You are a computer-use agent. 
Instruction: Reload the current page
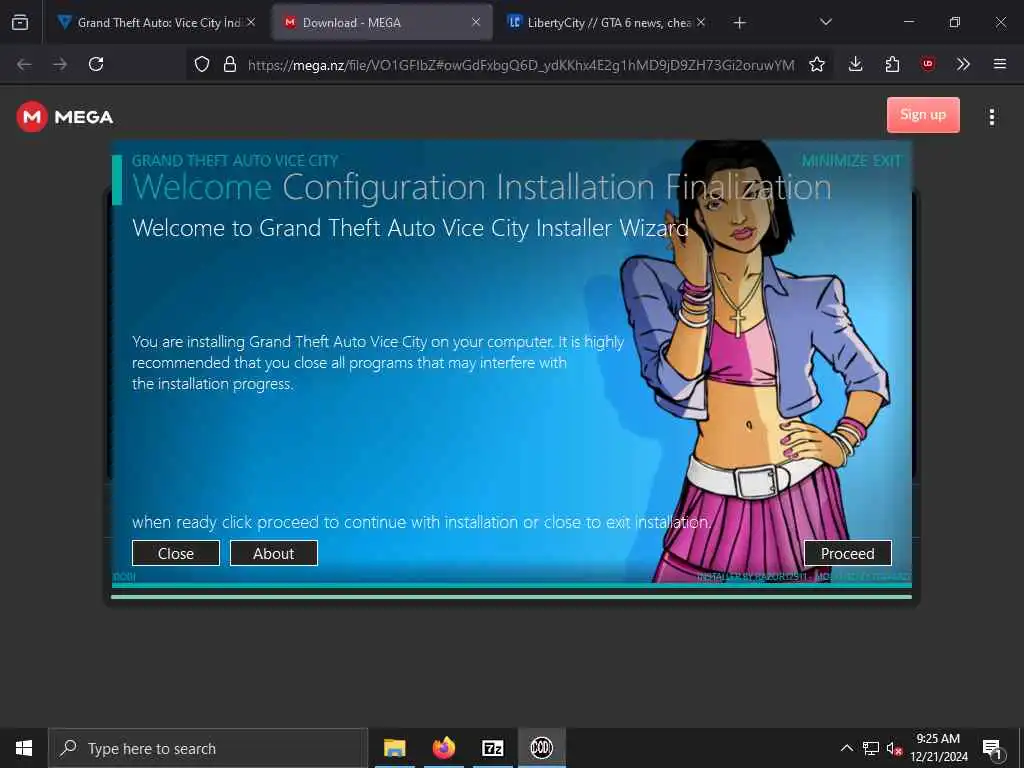click(x=96, y=64)
